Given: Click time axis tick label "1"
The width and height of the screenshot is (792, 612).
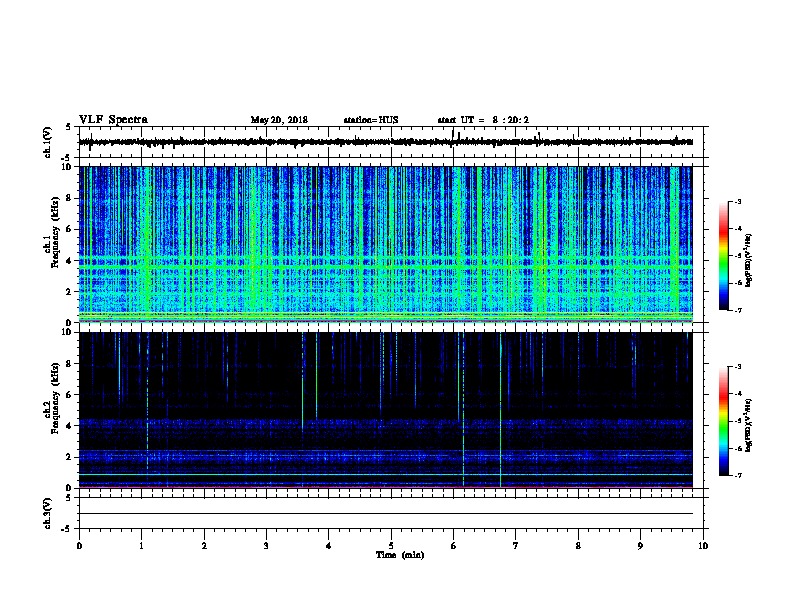Looking at the screenshot, I should (x=141, y=546).
